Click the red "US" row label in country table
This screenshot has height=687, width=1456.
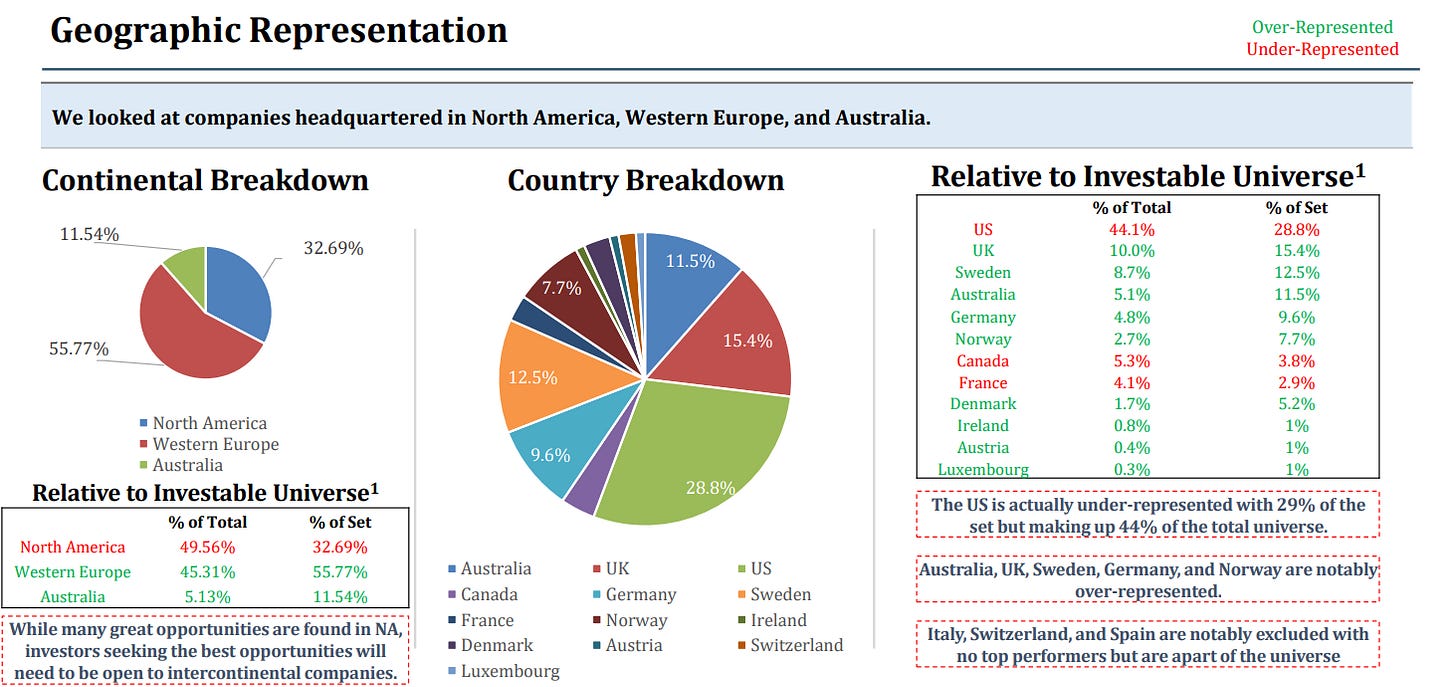982,229
